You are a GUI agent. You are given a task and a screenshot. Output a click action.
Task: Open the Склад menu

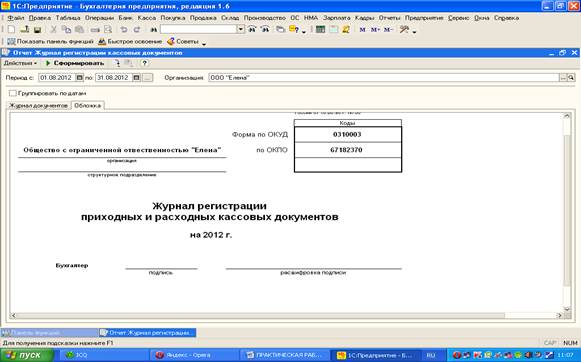230,18
